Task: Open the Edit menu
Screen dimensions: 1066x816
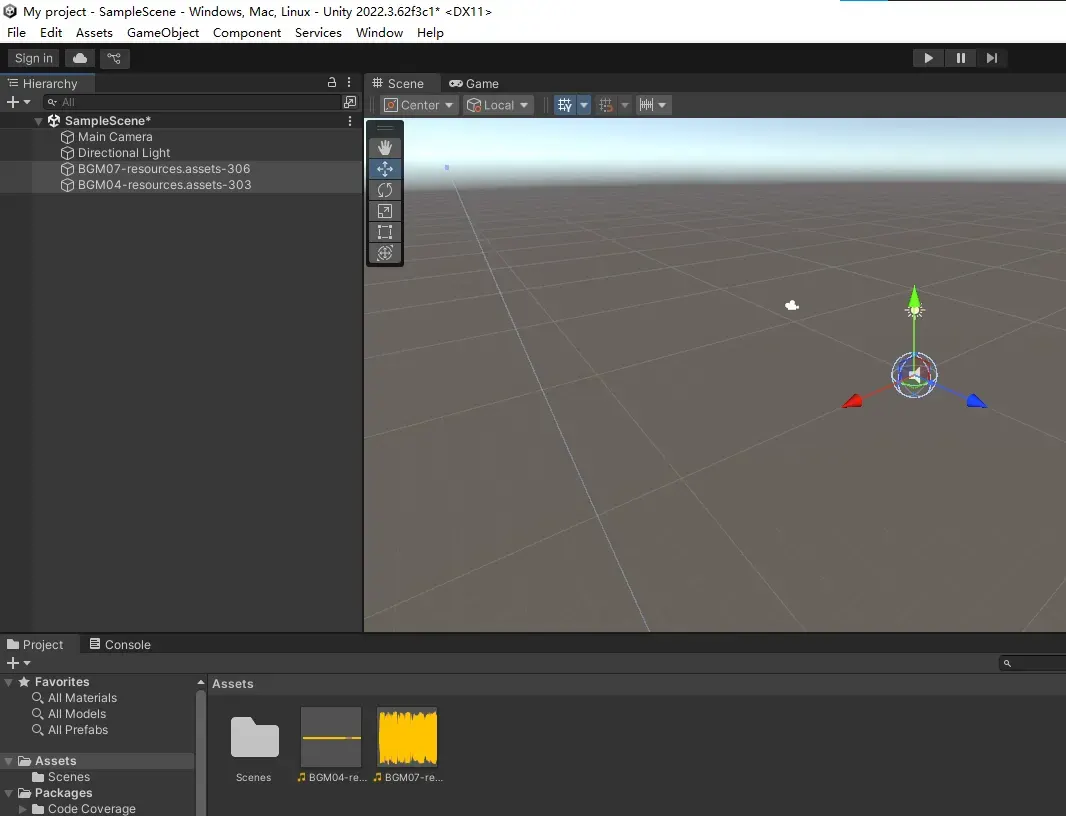Action: coord(51,33)
